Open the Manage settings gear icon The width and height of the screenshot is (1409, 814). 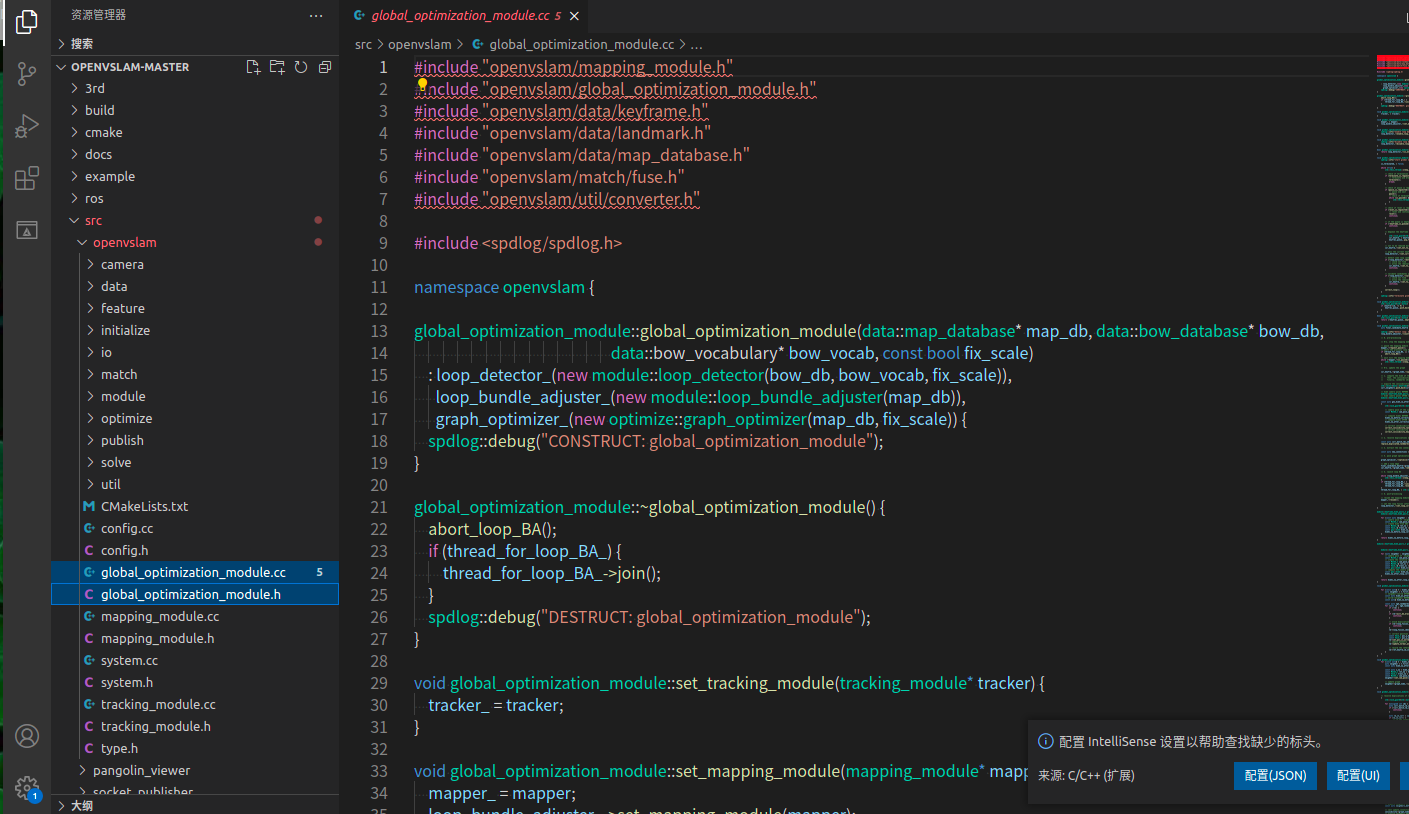tap(27, 788)
